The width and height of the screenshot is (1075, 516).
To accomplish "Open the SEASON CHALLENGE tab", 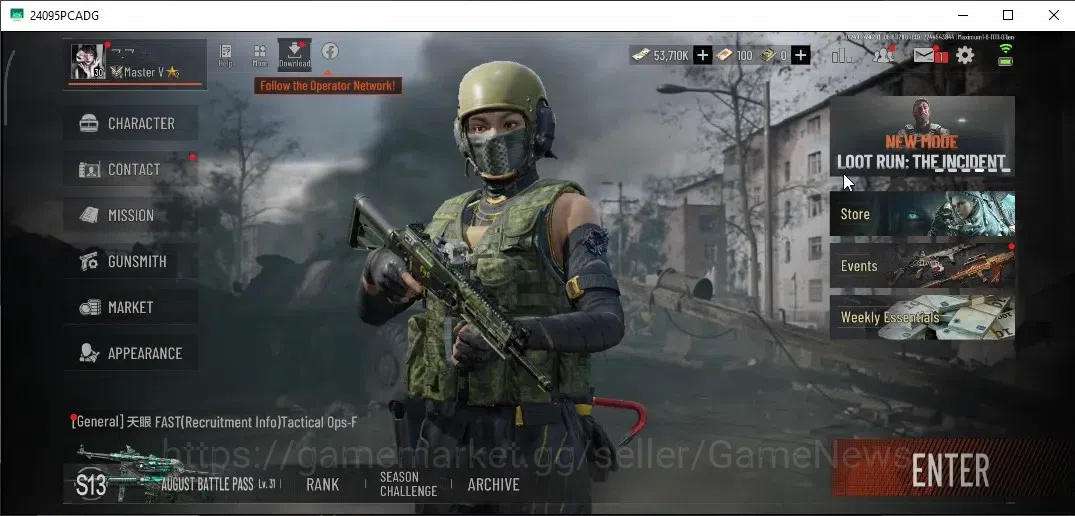I will coord(409,484).
